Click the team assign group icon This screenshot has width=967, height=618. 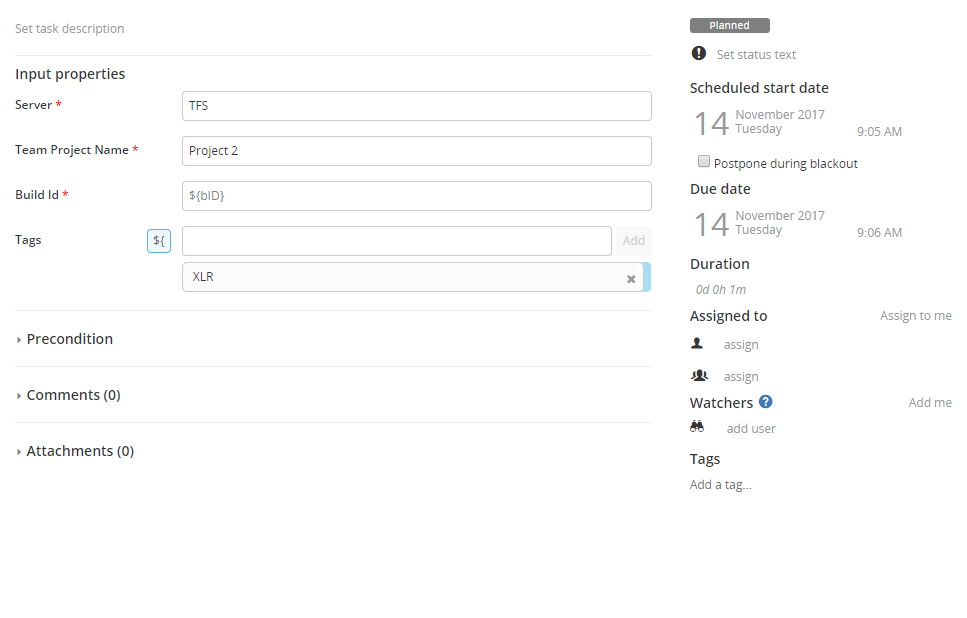(x=699, y=375)
